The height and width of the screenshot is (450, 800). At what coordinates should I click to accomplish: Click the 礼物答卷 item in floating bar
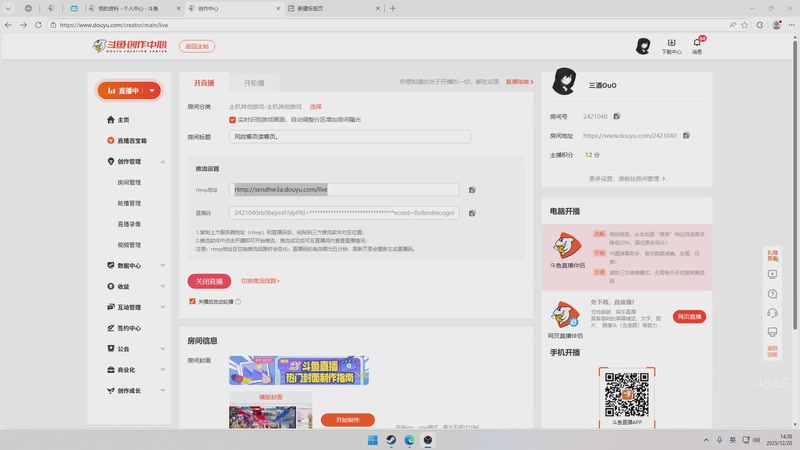tap(772, 255)
